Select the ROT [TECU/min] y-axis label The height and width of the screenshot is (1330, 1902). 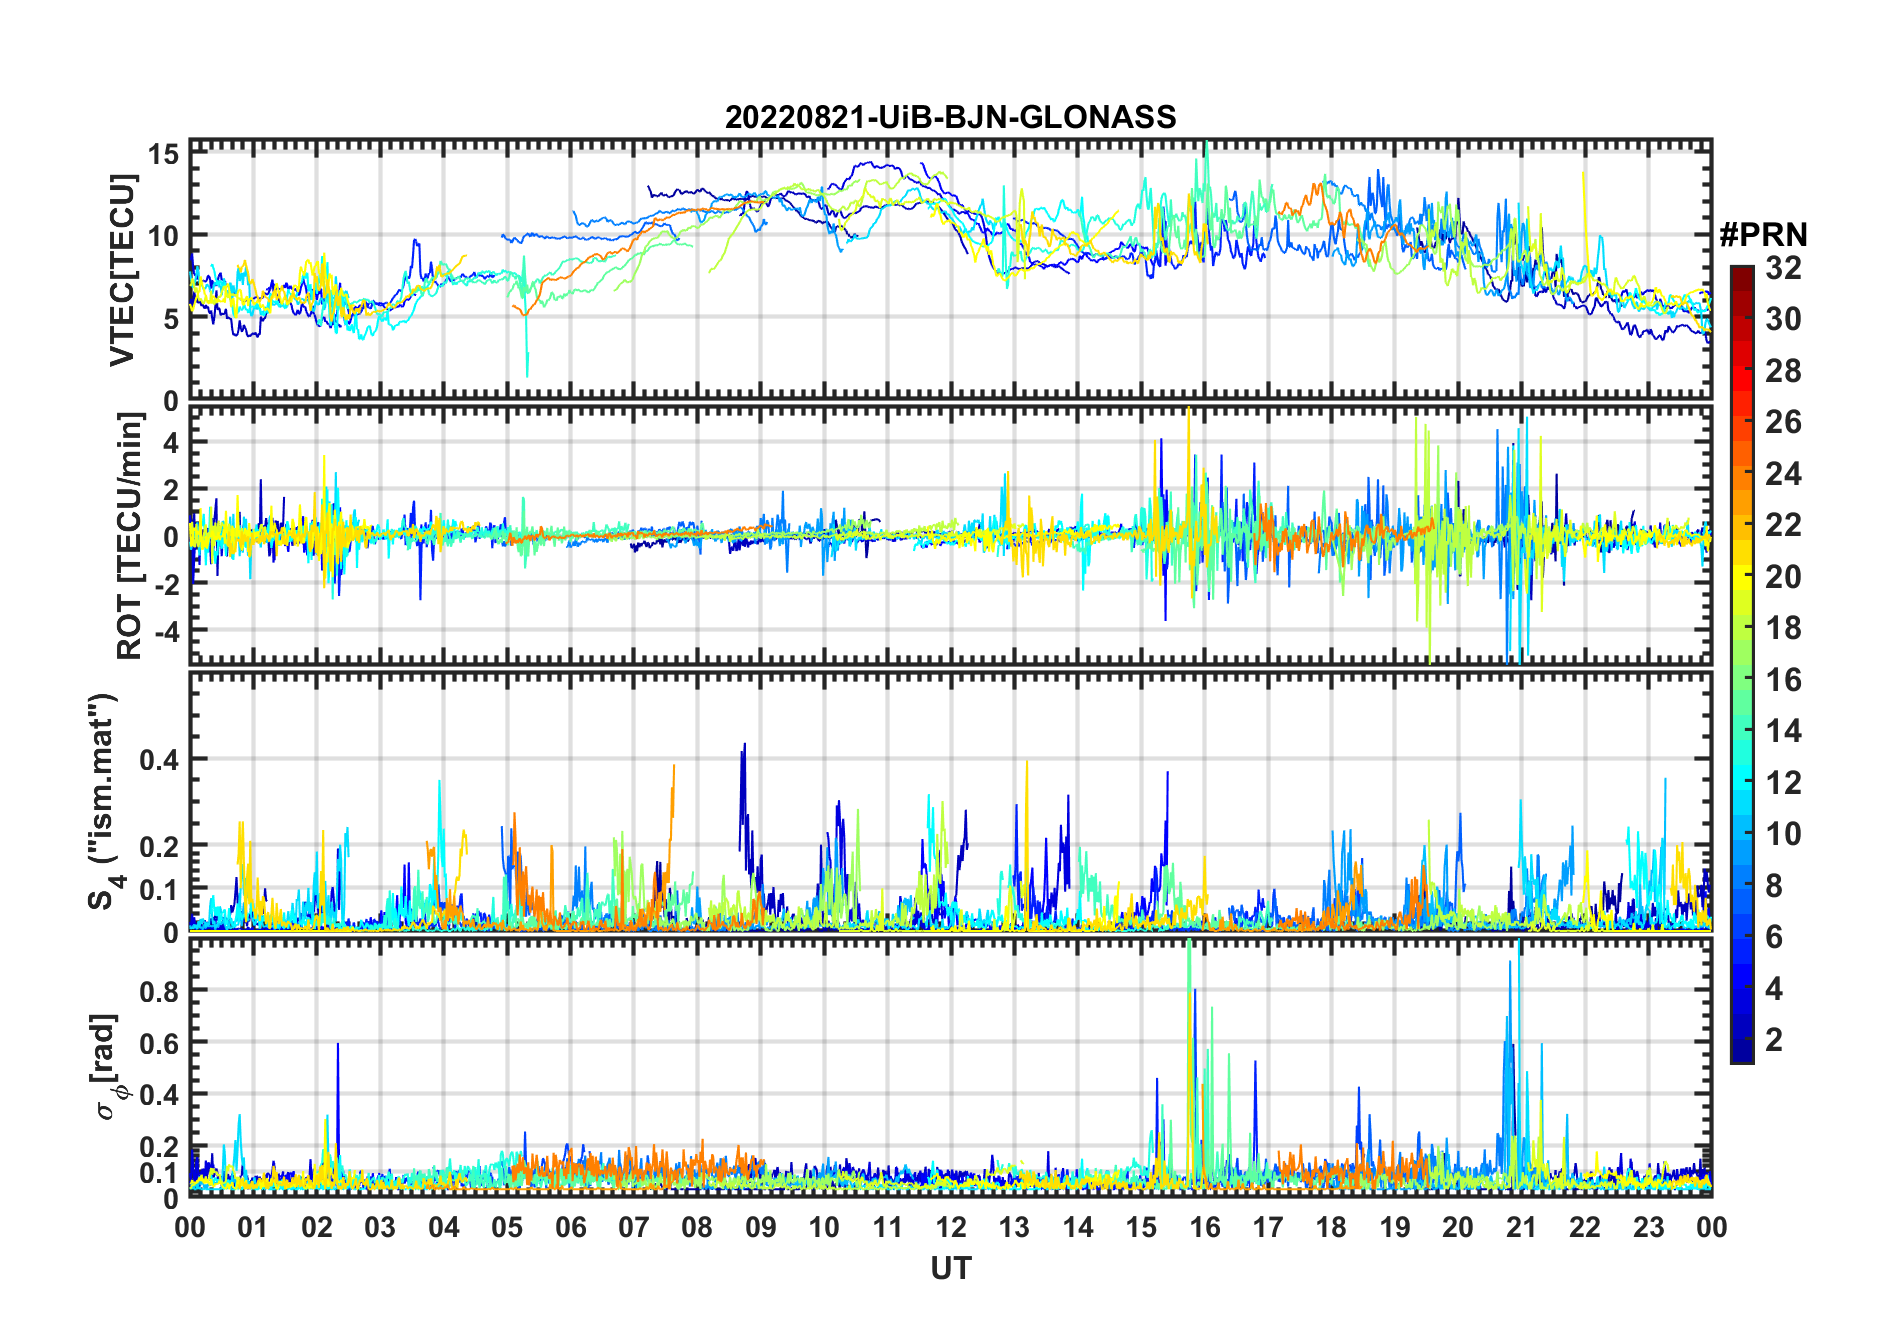tap(129, 535)
